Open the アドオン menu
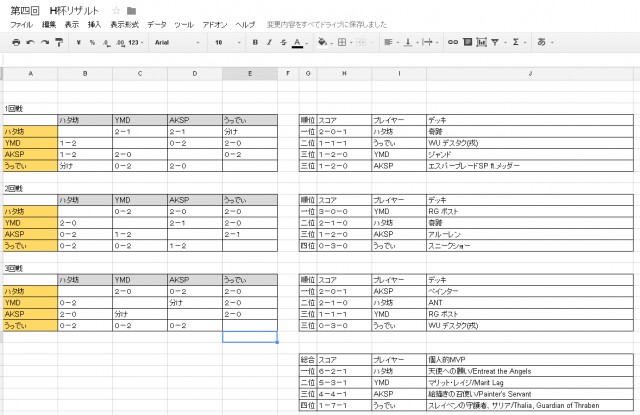 (215, 25)
